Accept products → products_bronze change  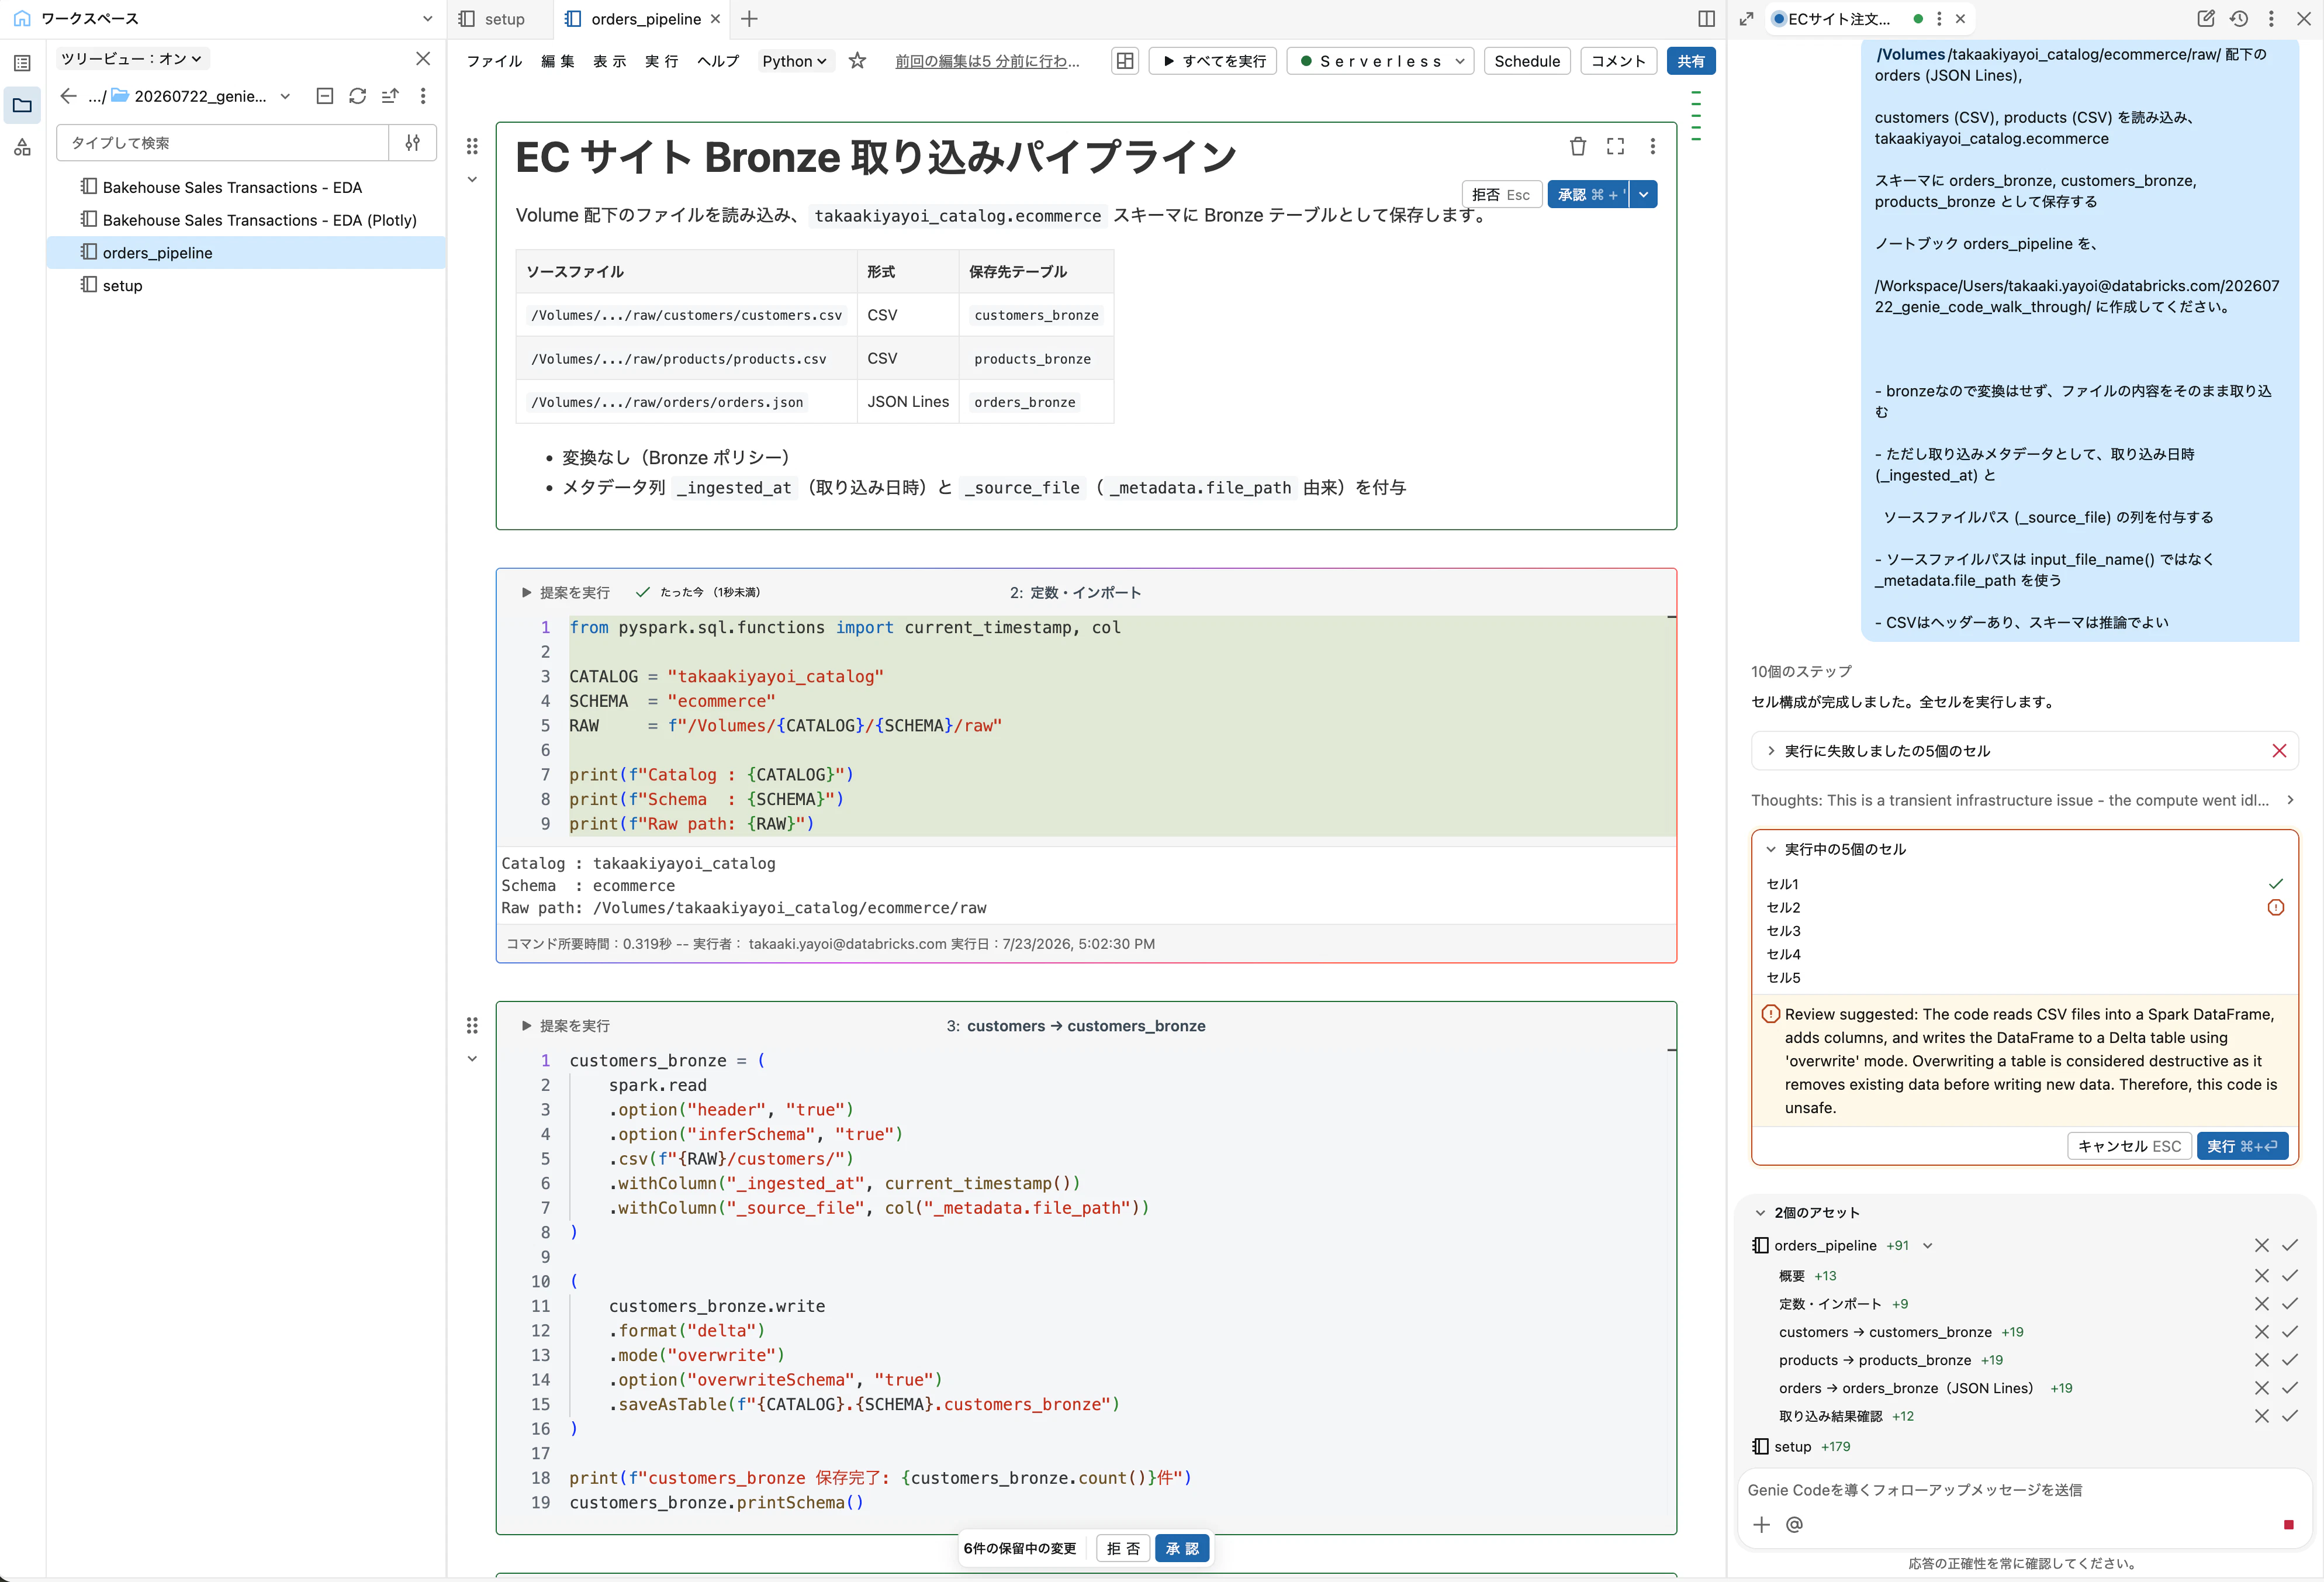[x=2290, y=1360]
